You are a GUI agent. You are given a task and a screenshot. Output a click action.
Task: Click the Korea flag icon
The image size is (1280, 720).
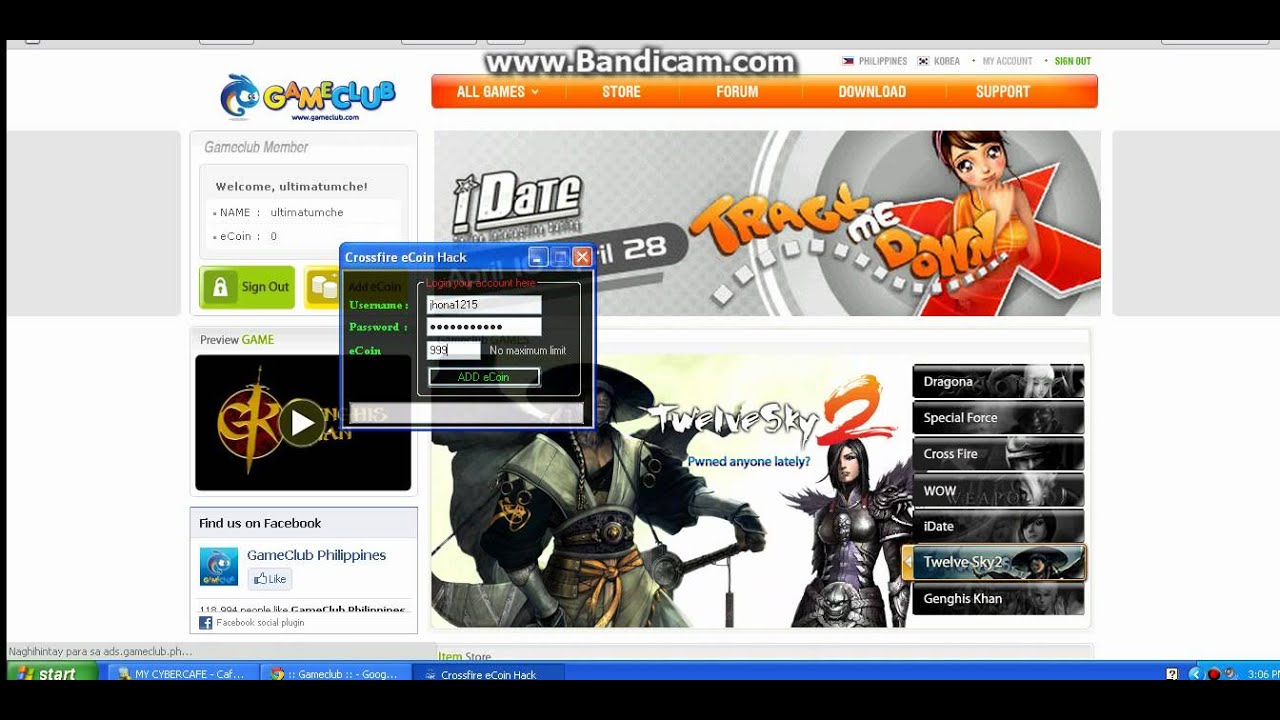tap(923, 61)
